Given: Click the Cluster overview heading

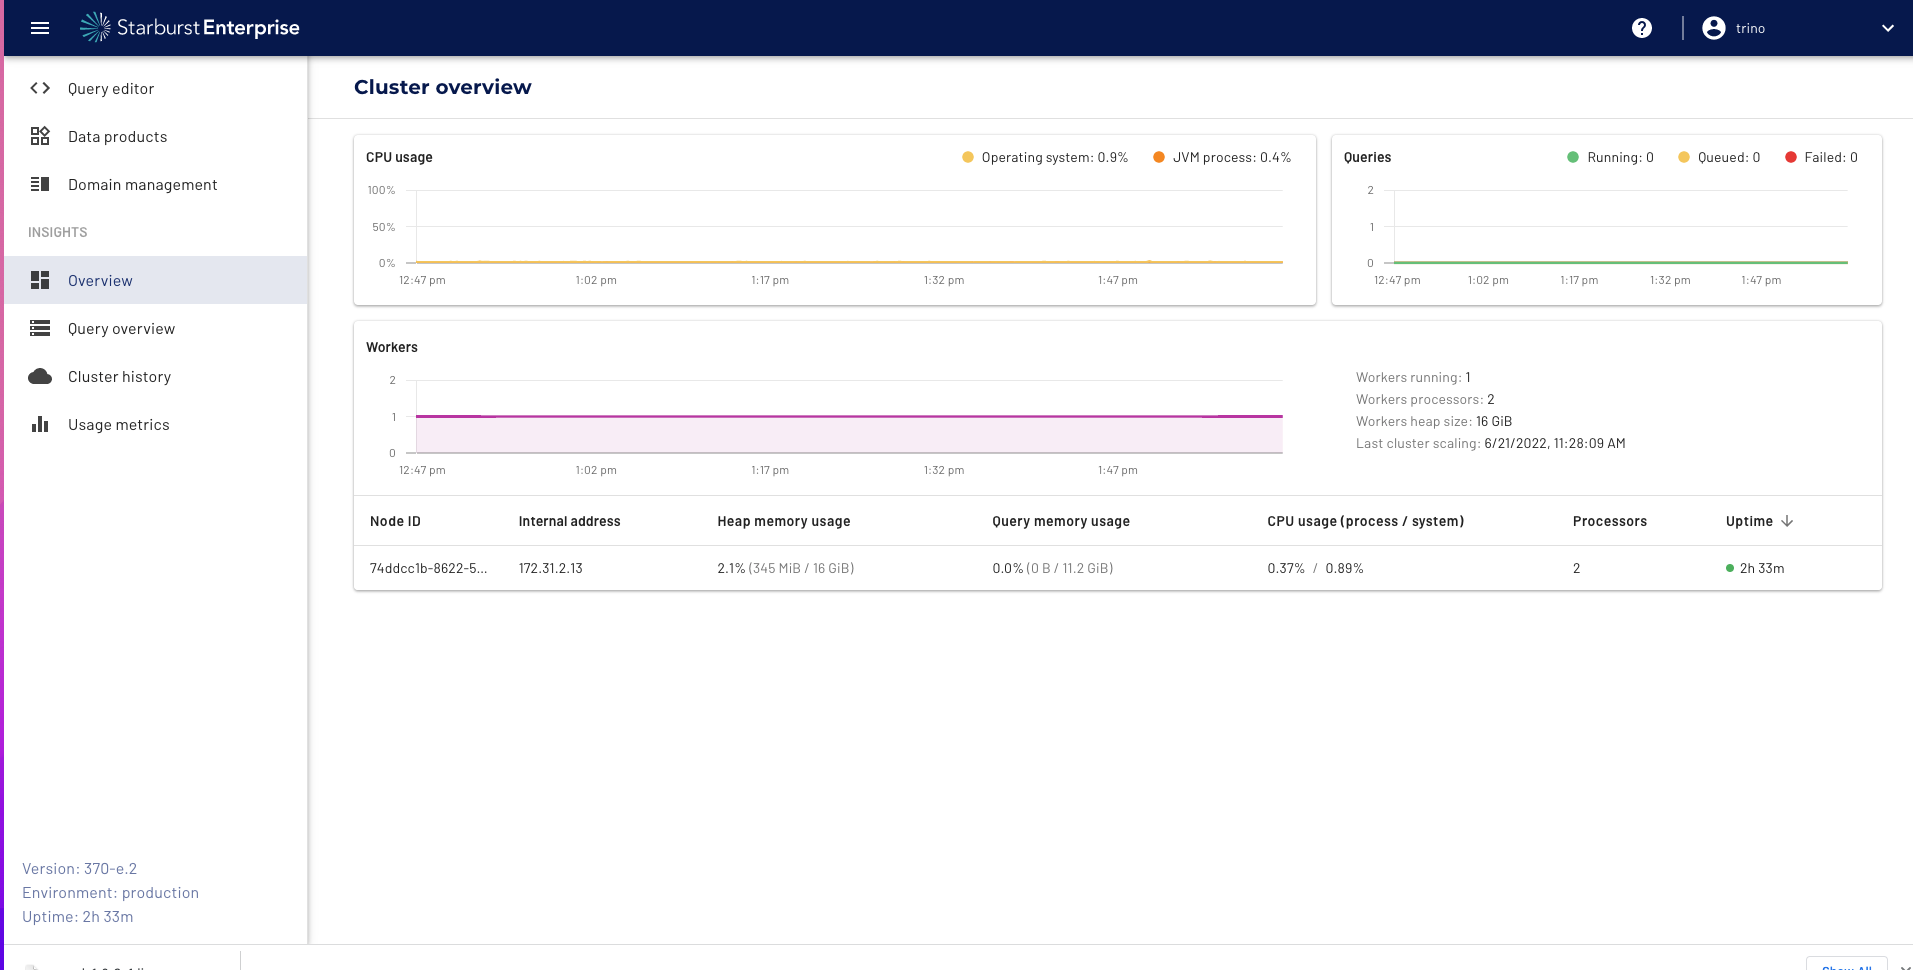Looking at the screenshot, I should coord(443,87).
